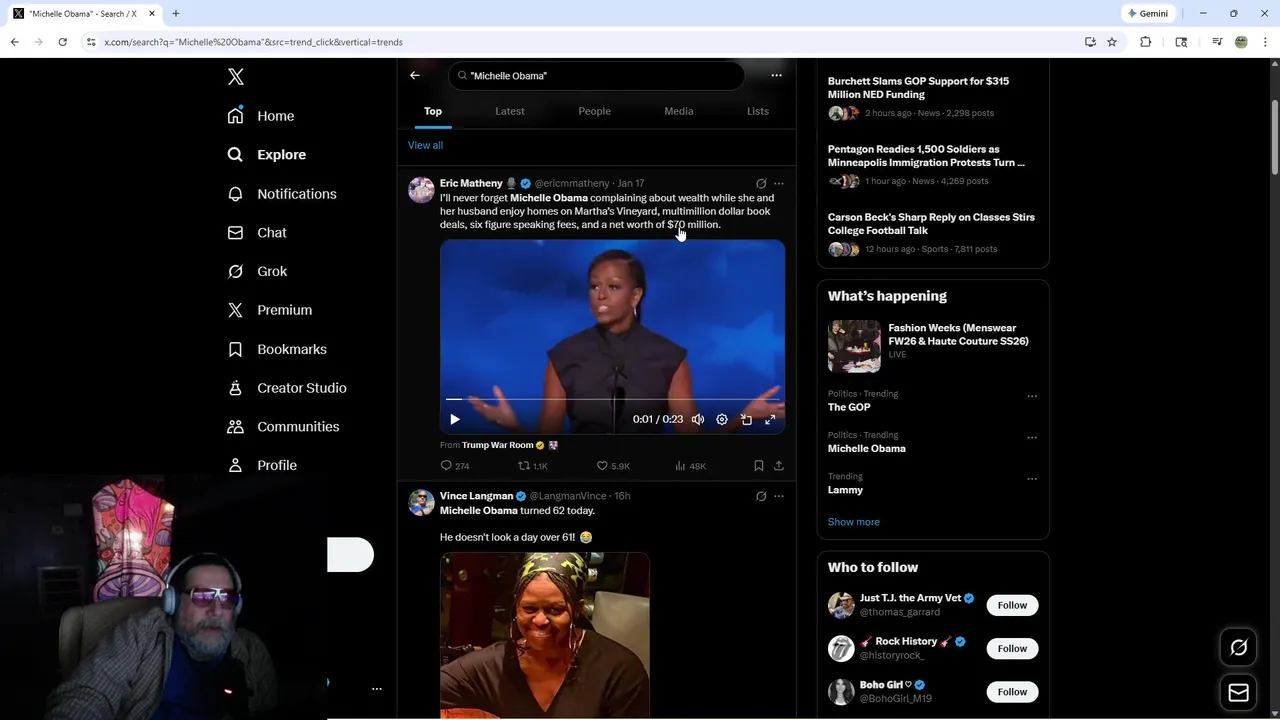The height and width of the screenshot is (720, 1280).
Task: Seek on the video progress bar
Action: click(x=612, y=400)
